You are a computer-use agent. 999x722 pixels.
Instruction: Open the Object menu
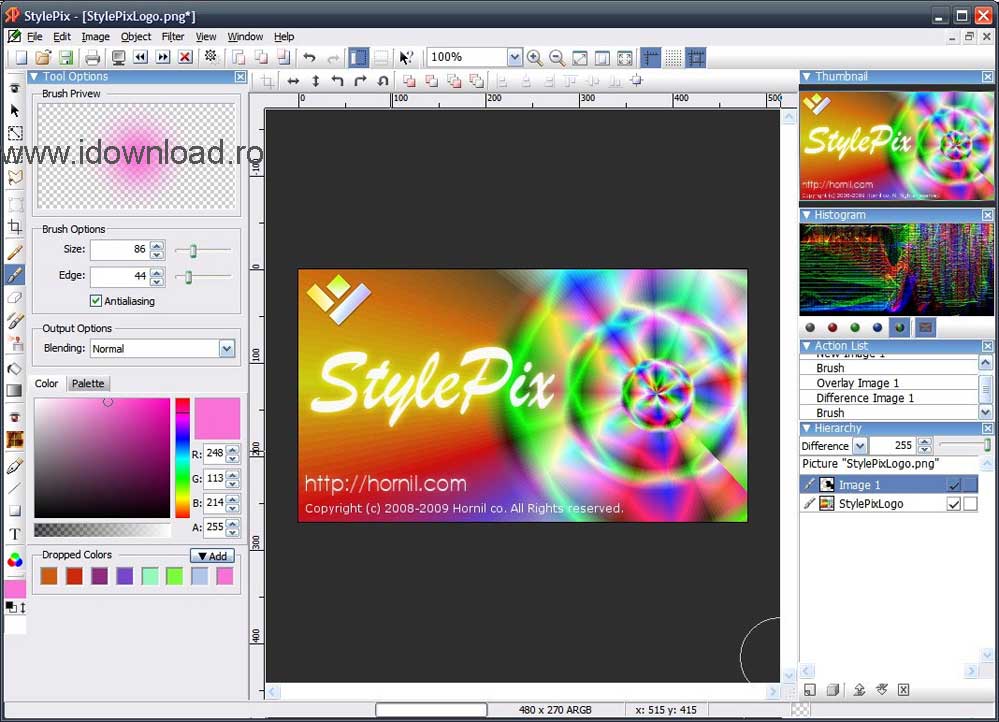(136, 37)
